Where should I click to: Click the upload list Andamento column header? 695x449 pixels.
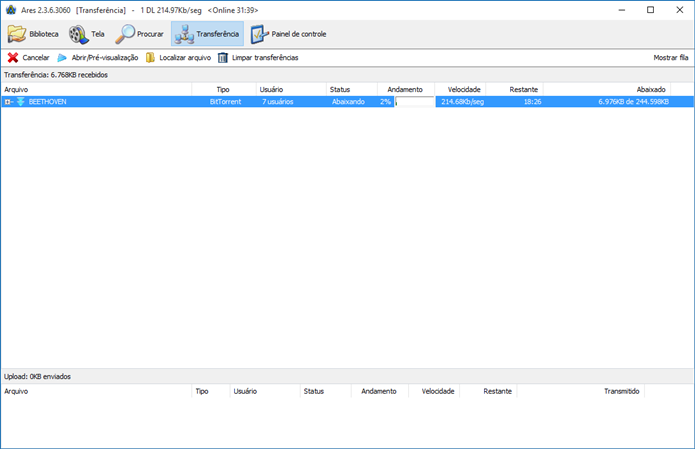pos(380,391)
